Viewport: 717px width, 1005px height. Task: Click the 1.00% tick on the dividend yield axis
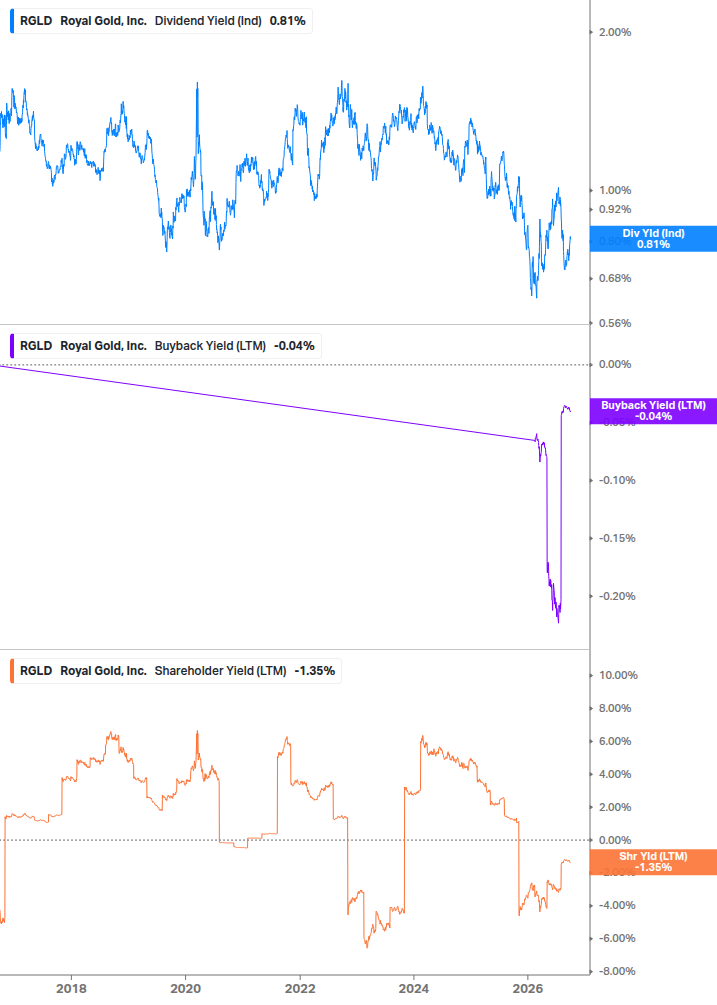pos(615,190)
